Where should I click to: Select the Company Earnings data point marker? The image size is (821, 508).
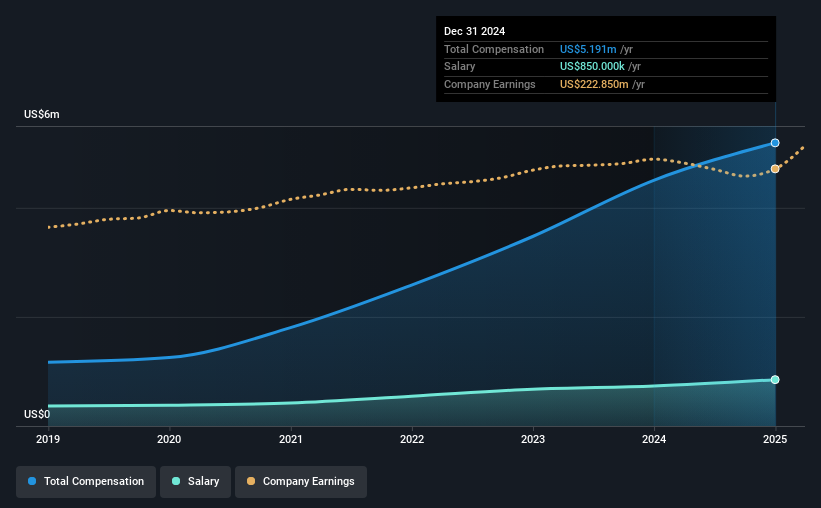click(775, 169)
